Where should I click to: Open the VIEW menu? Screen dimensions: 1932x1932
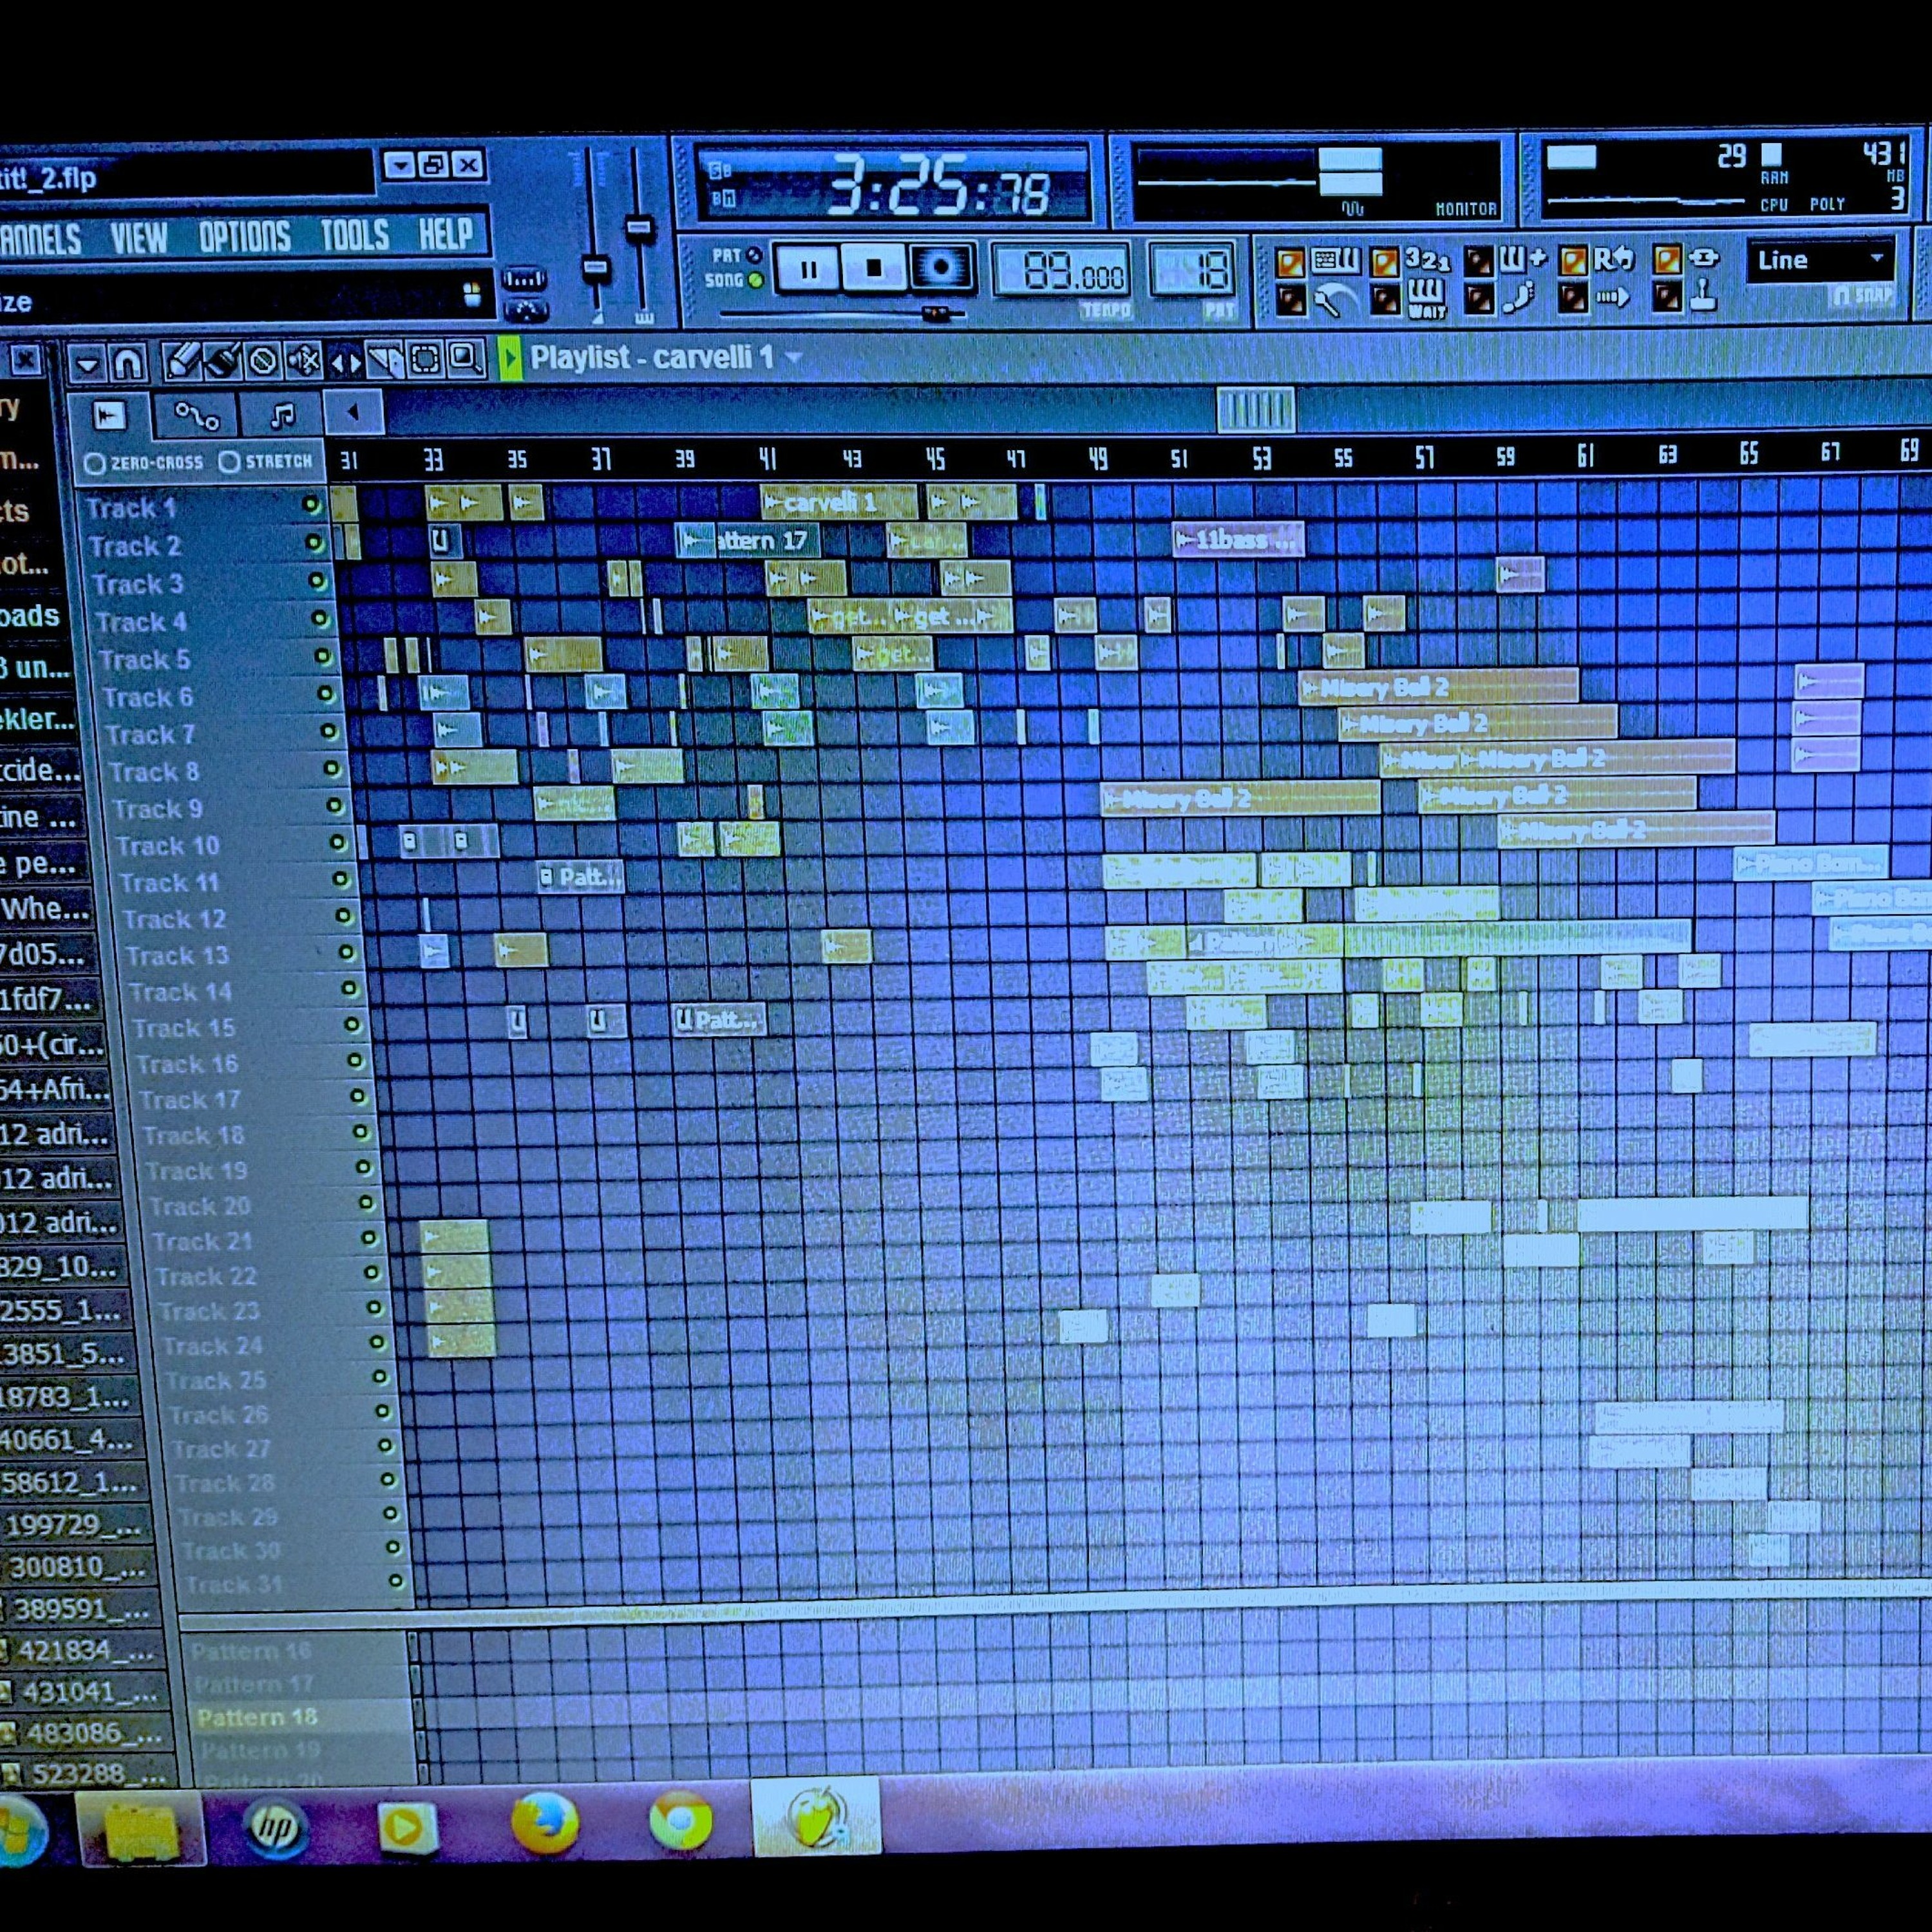pos(138,239)
